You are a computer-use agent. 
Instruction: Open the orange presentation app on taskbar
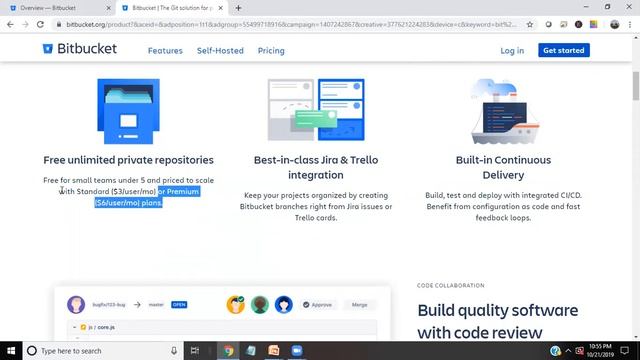[x=274, y=351]
